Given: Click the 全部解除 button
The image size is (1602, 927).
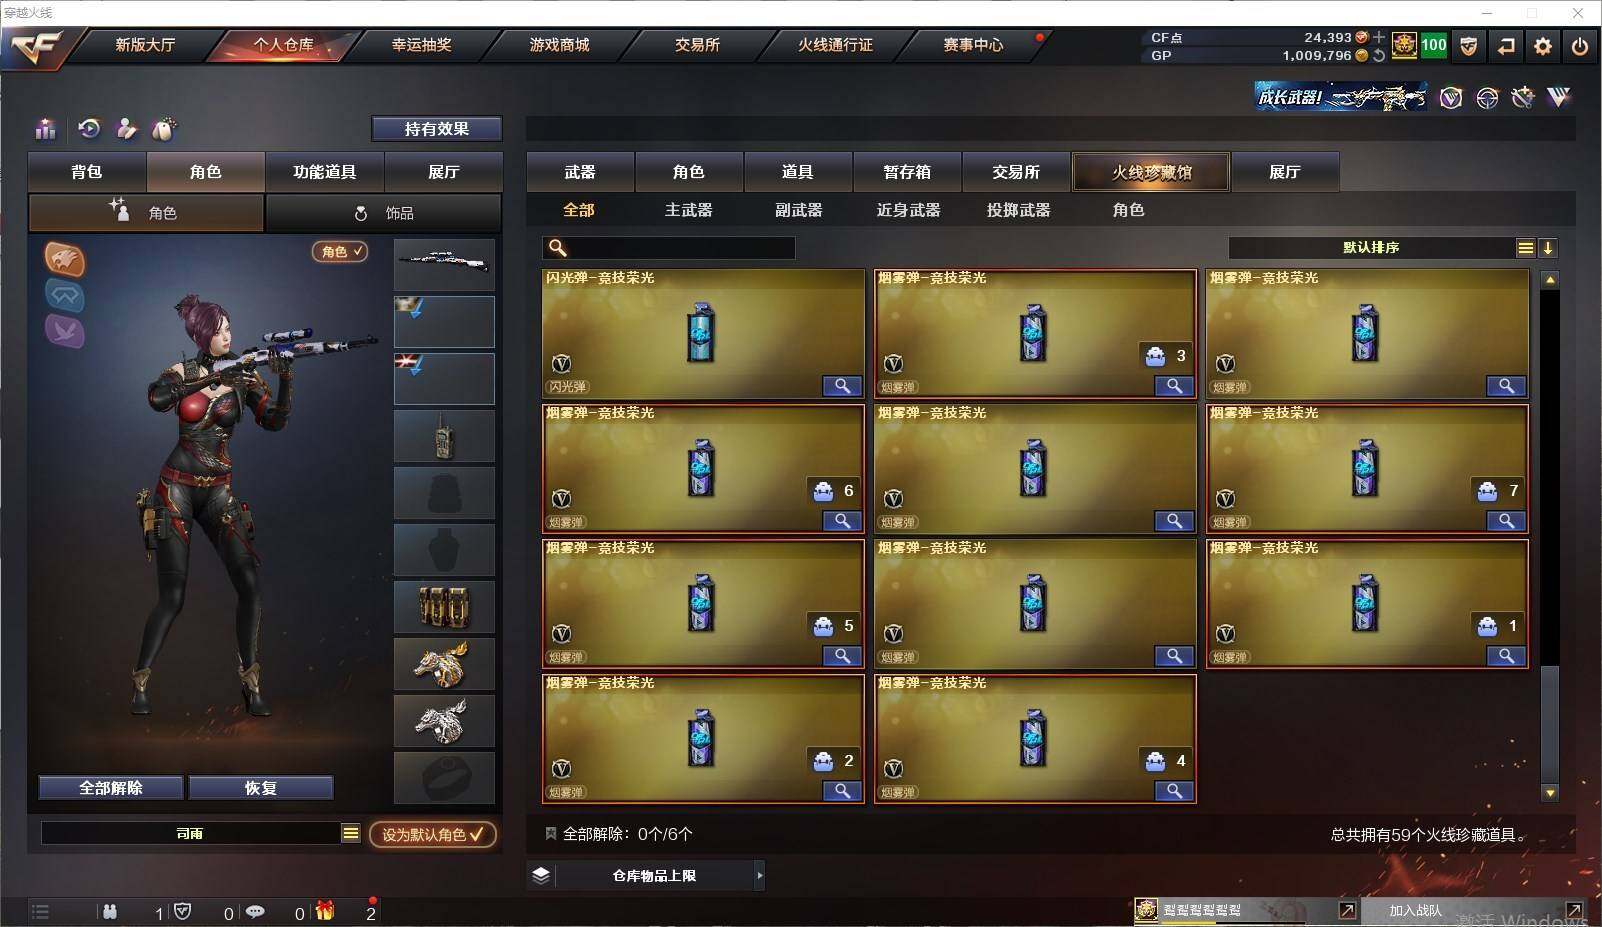Looking at the screenshot, I should tap(111, 788).
